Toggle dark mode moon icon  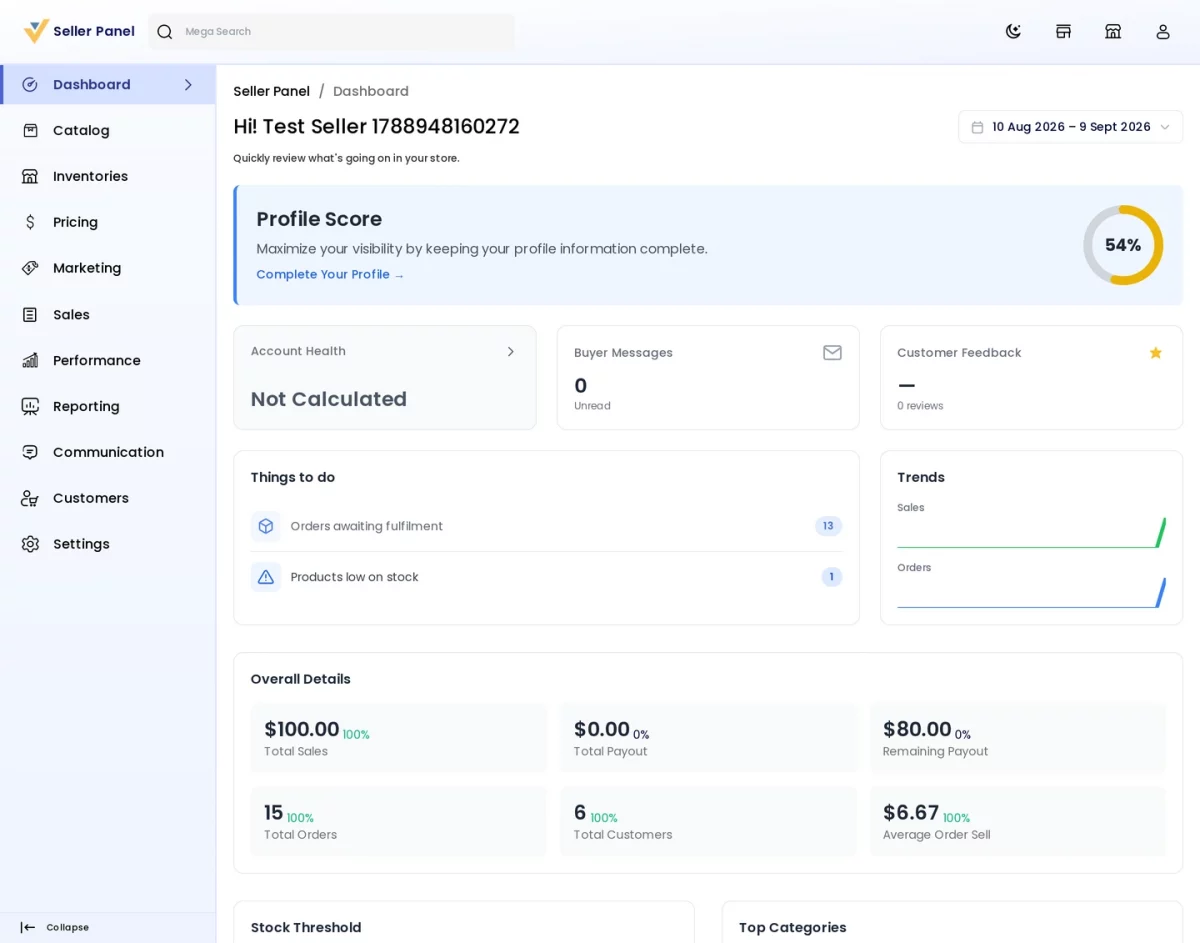(1013, 31)
